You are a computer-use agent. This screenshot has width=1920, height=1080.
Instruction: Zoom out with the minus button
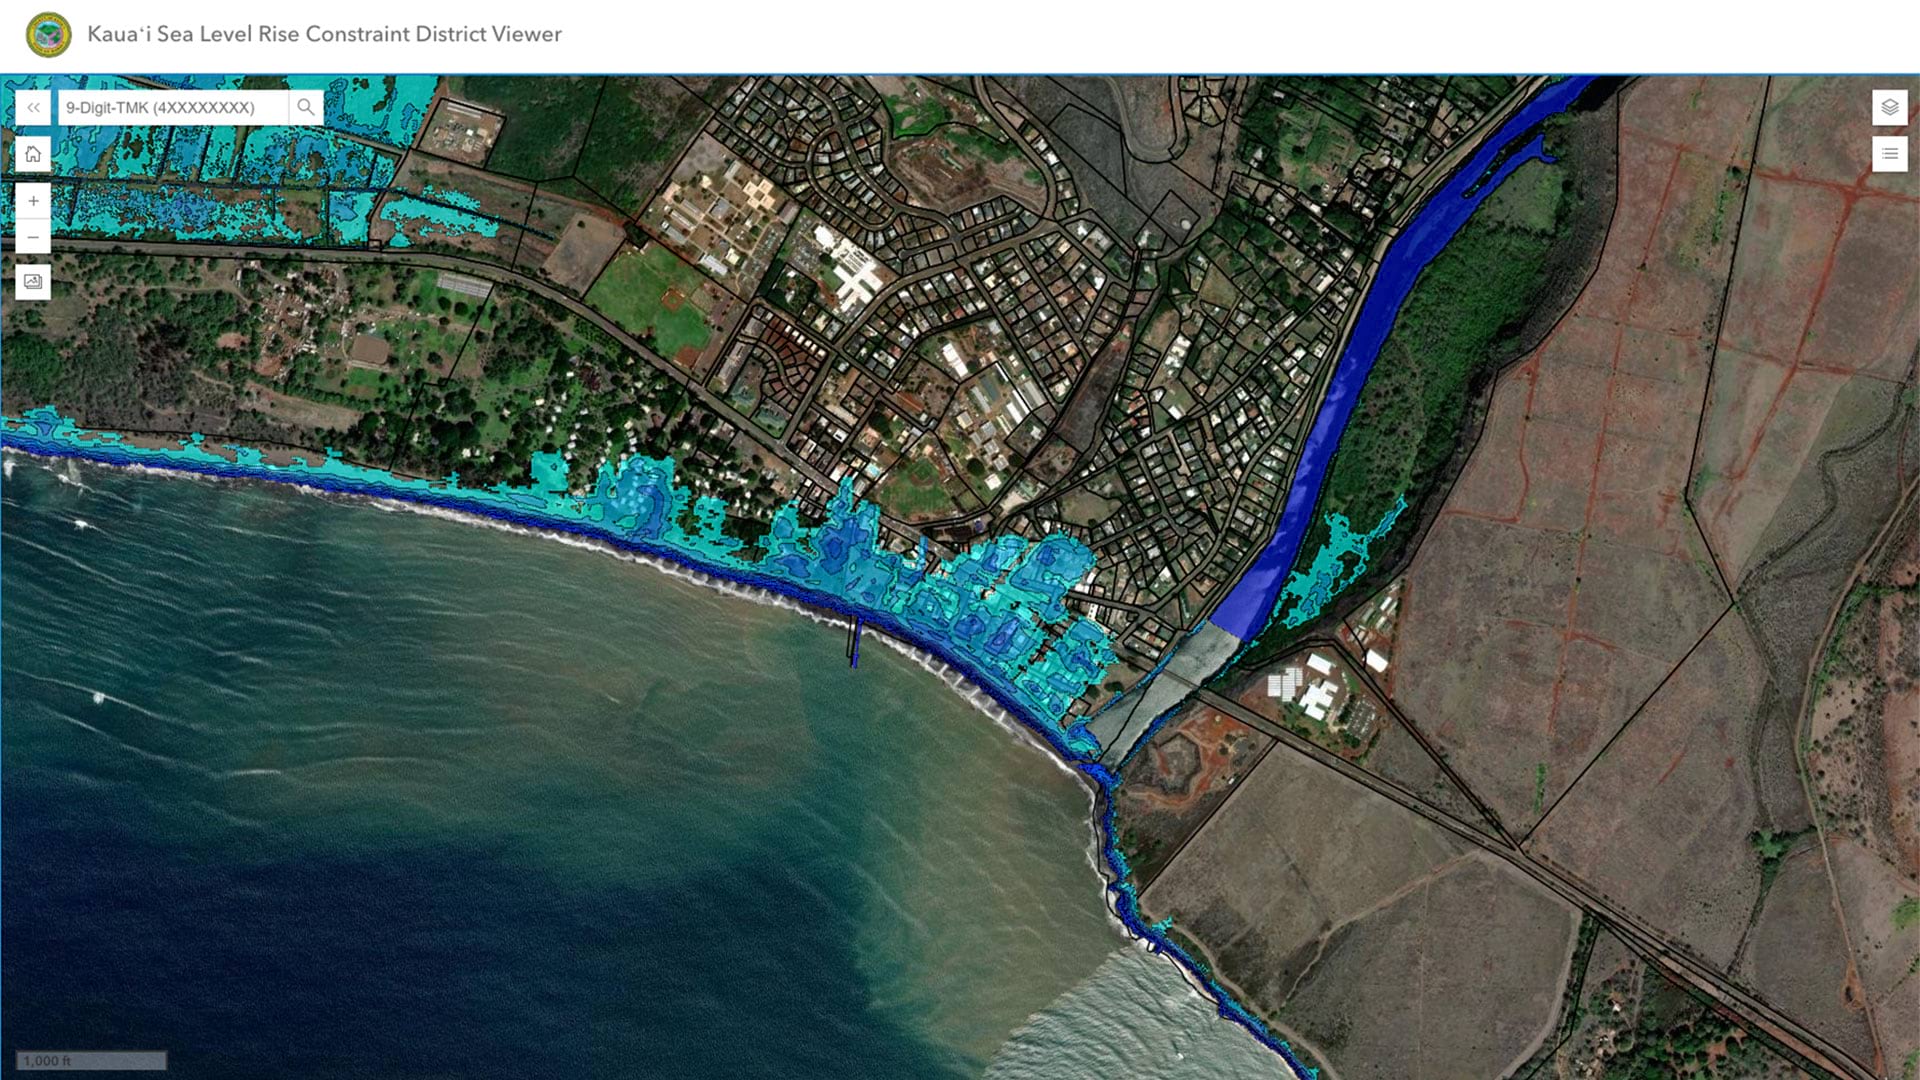[x=33, y=237]
